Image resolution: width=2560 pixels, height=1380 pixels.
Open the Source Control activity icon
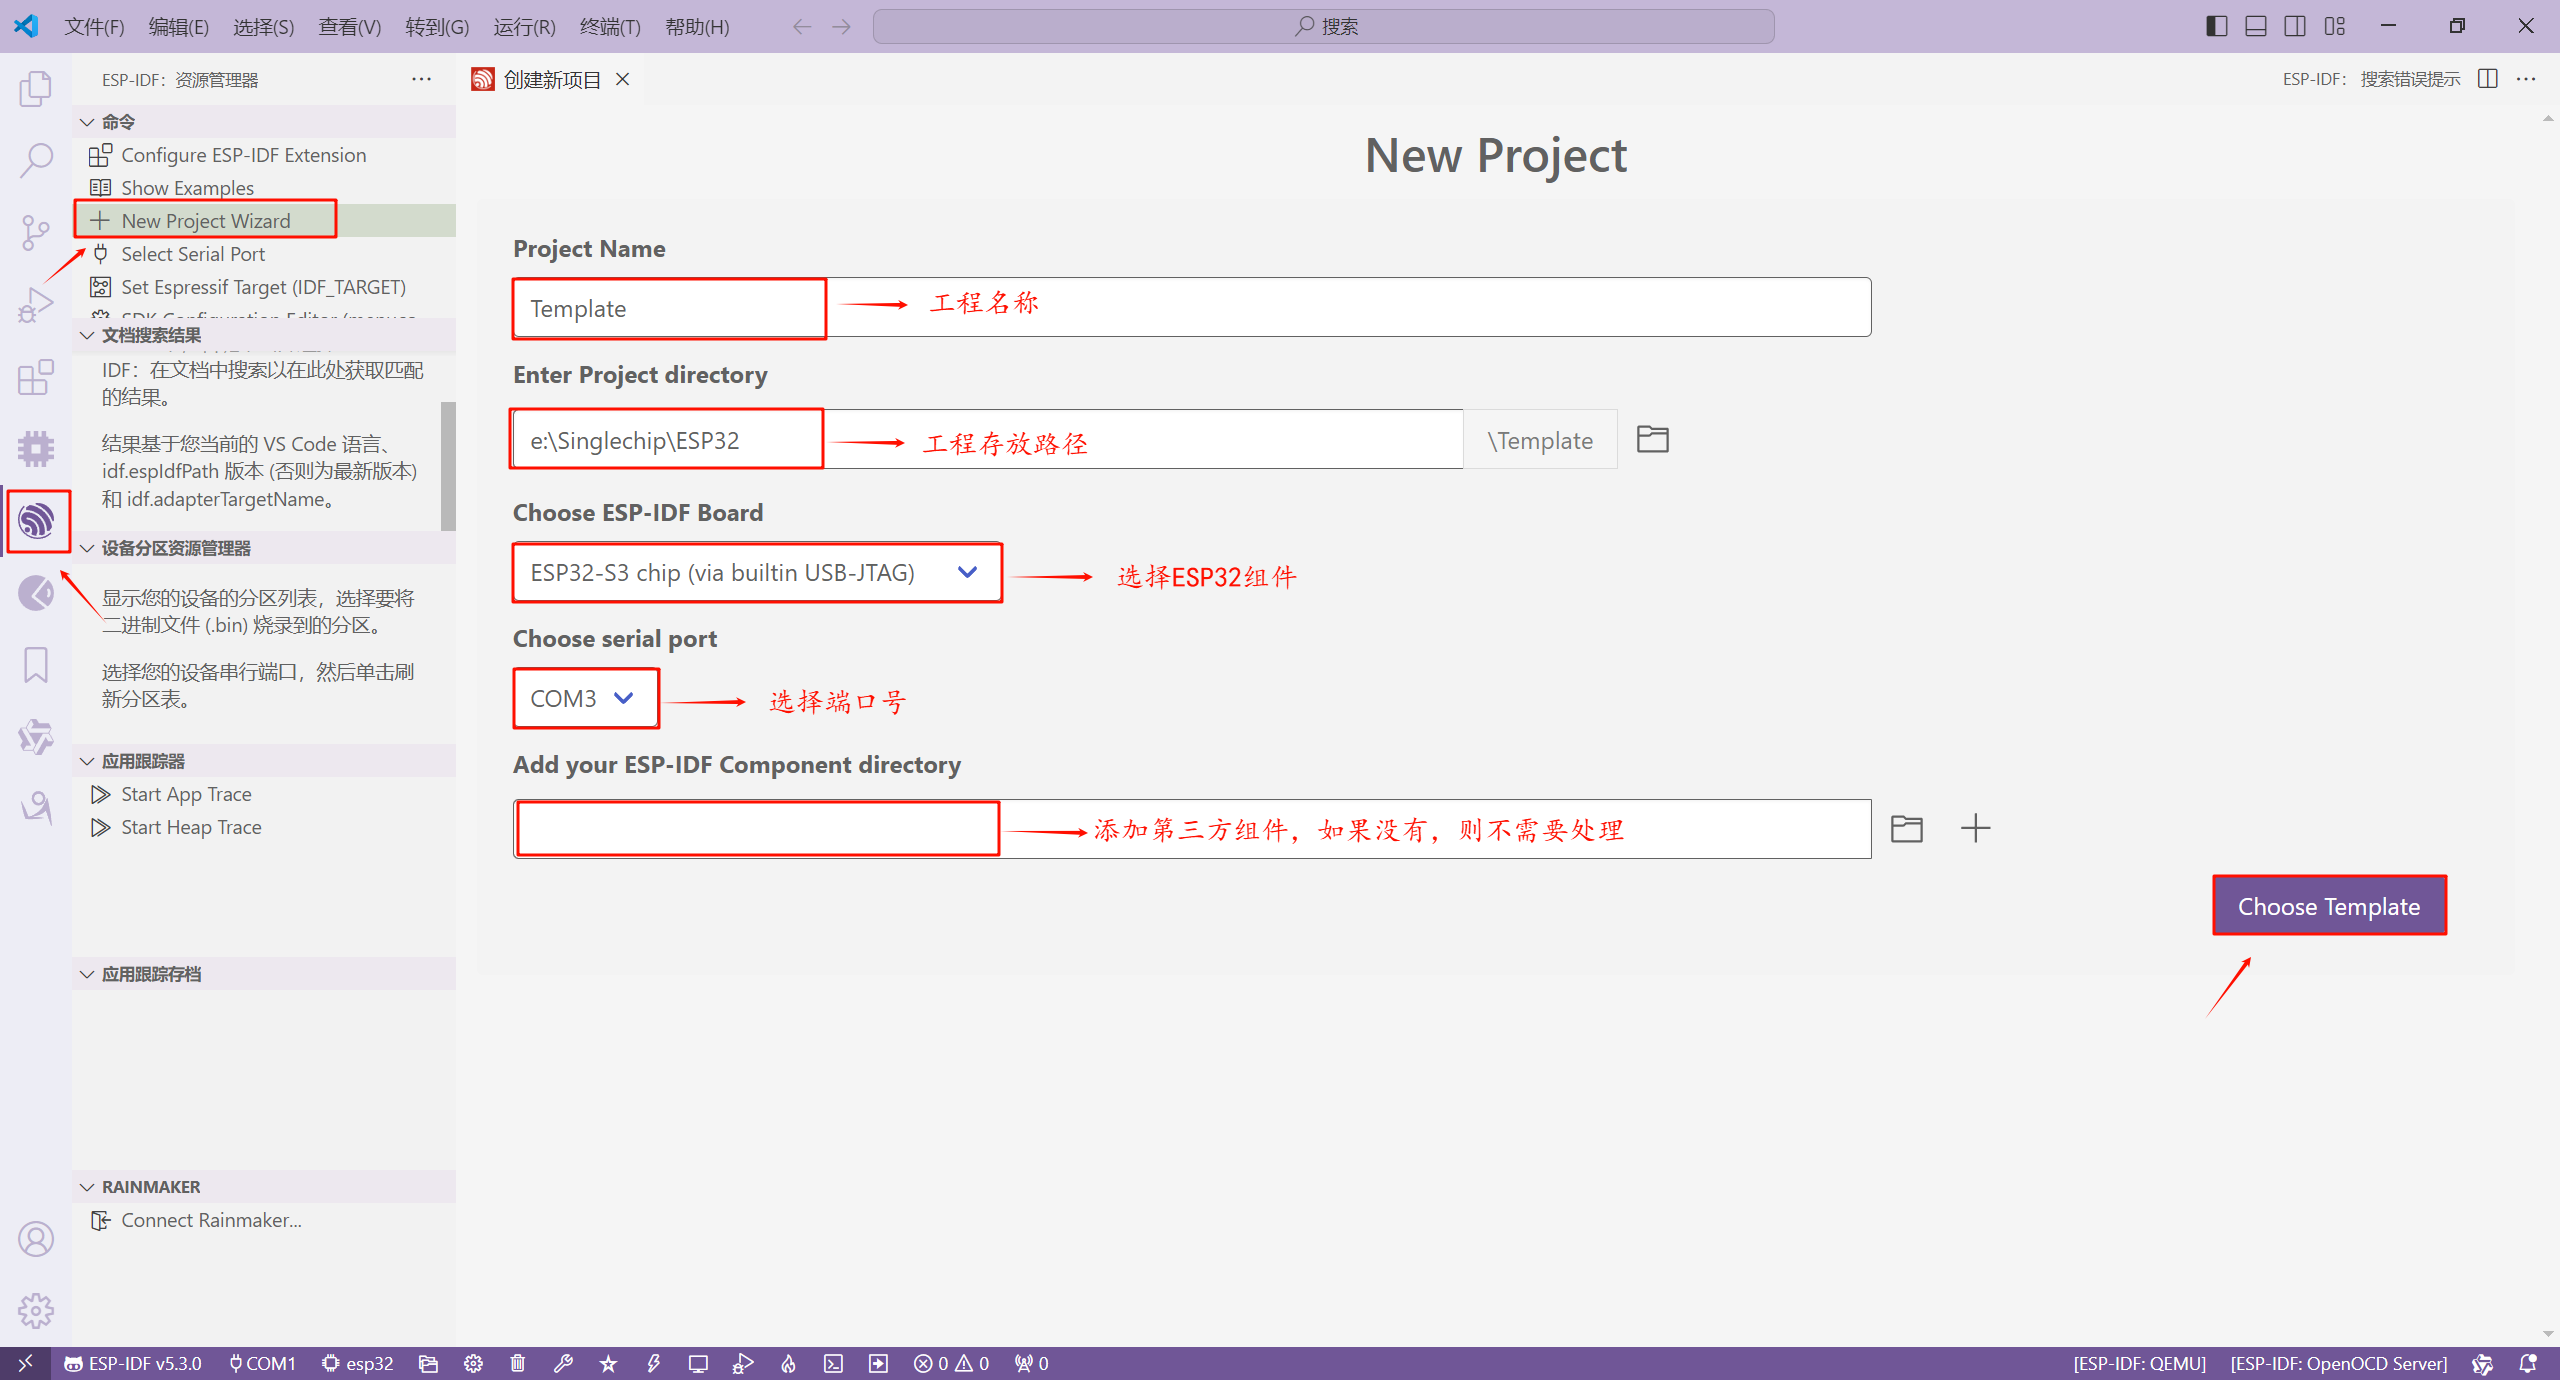tap(35, 232)
